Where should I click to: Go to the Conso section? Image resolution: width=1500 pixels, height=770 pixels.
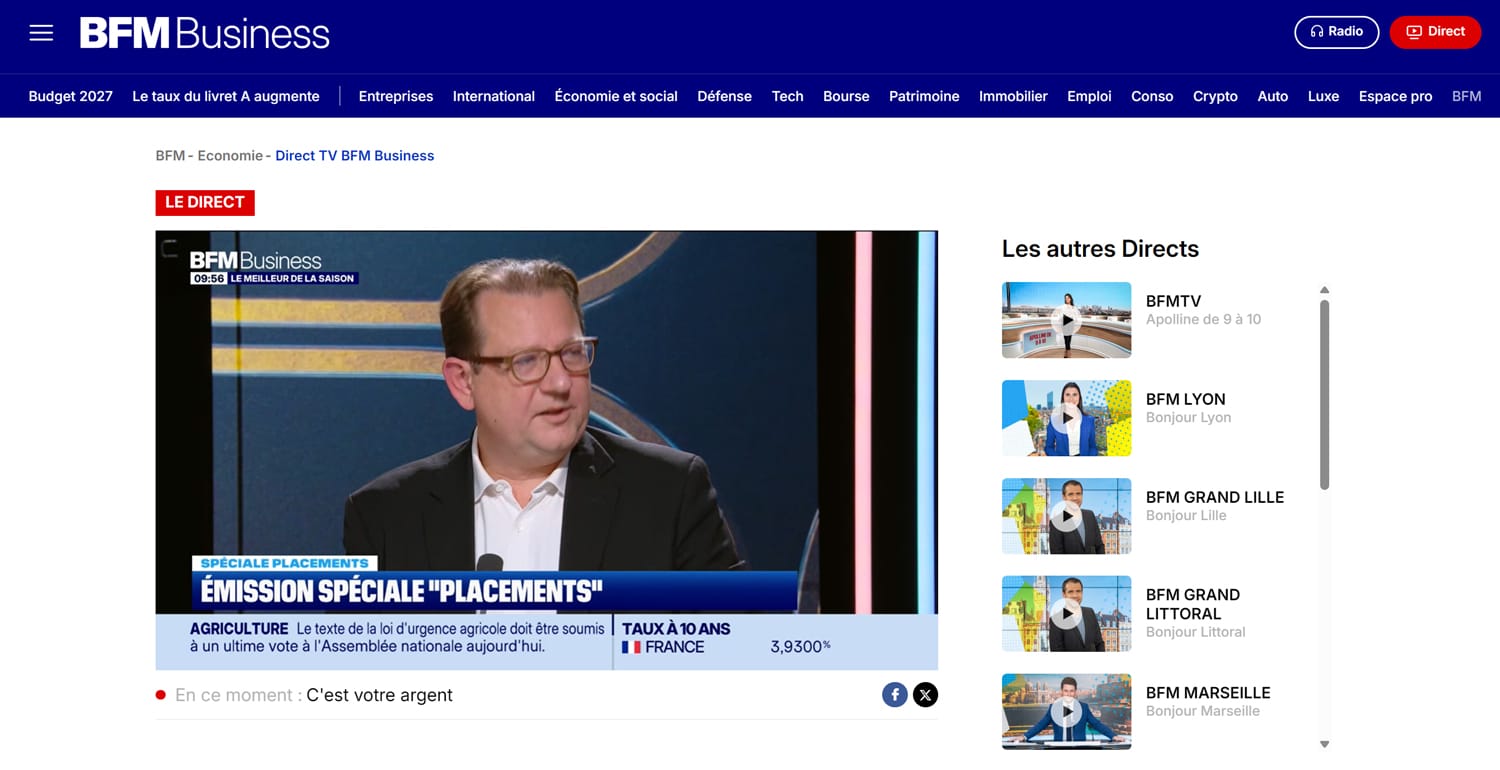1152,96
